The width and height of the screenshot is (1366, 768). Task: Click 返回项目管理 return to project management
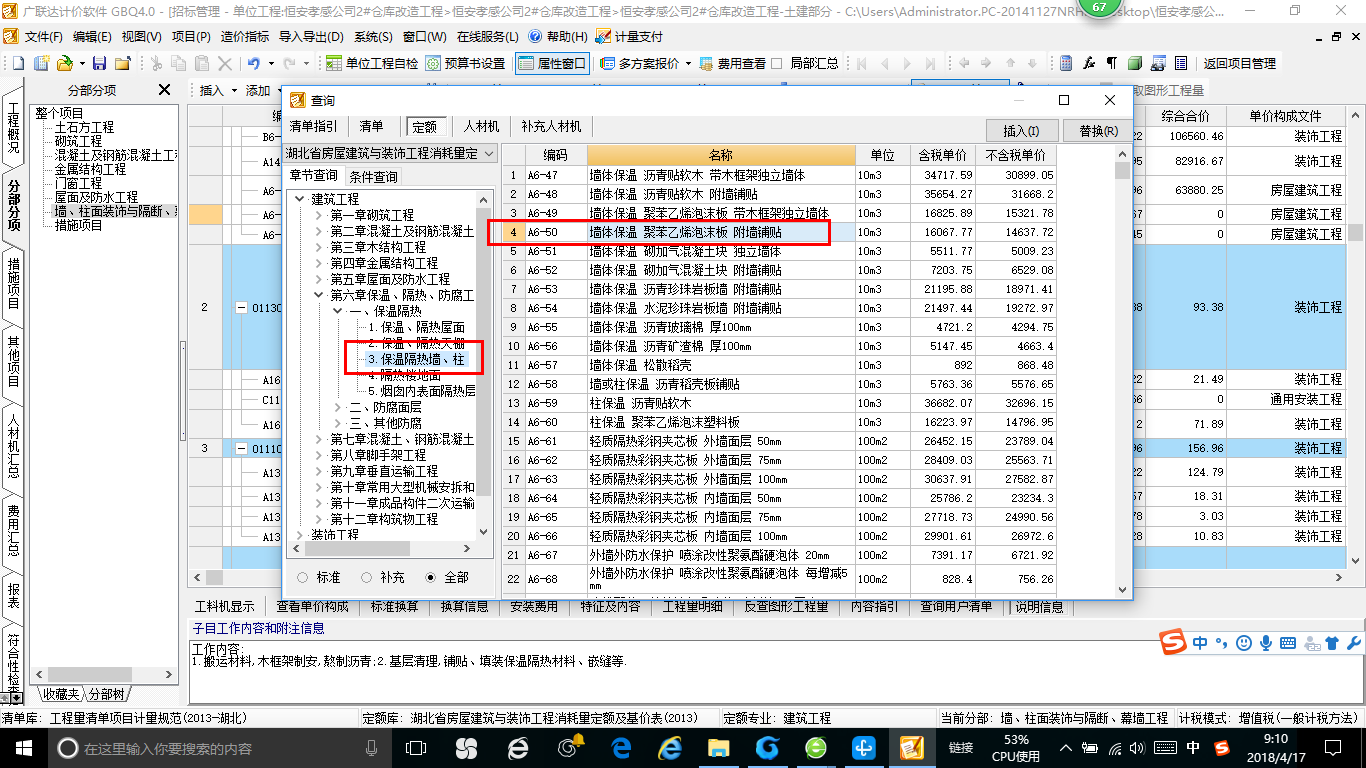tap(1239, 63)
